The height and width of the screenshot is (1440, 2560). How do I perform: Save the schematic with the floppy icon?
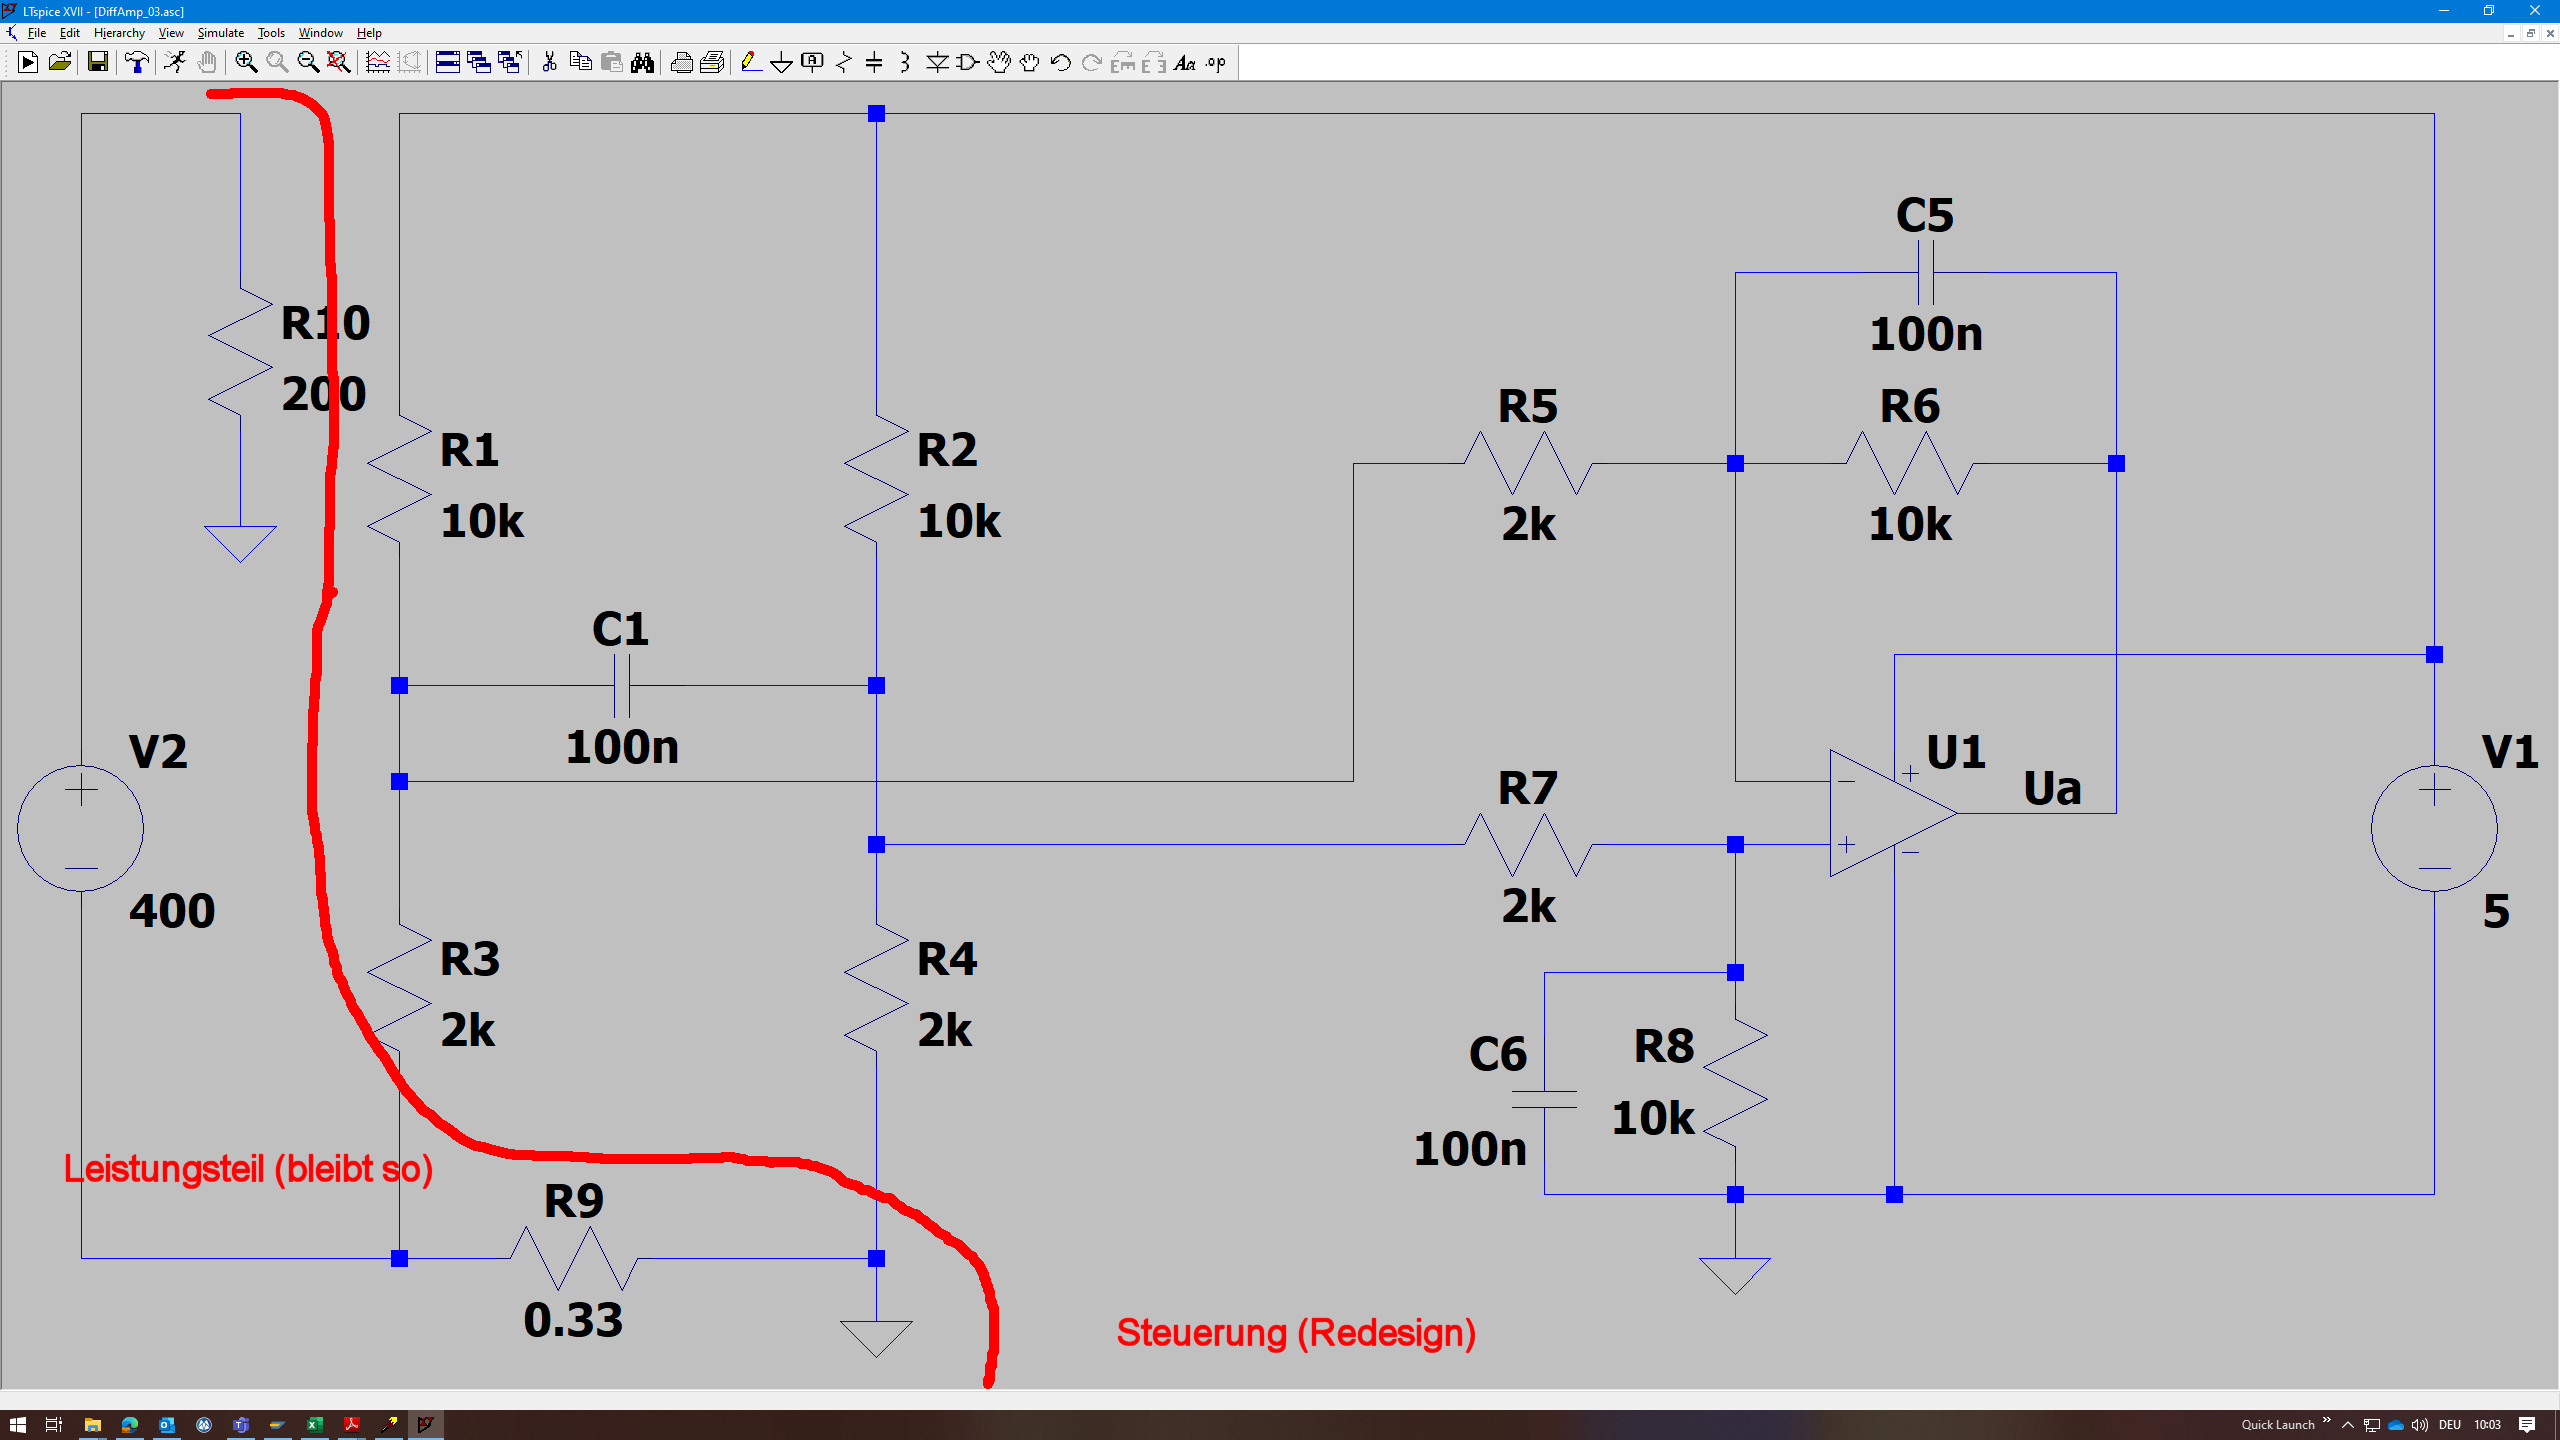97,63
